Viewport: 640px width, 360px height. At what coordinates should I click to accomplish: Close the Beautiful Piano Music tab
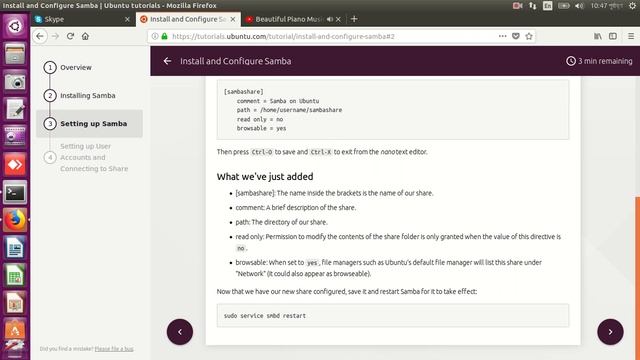click(x=338, y=19)
